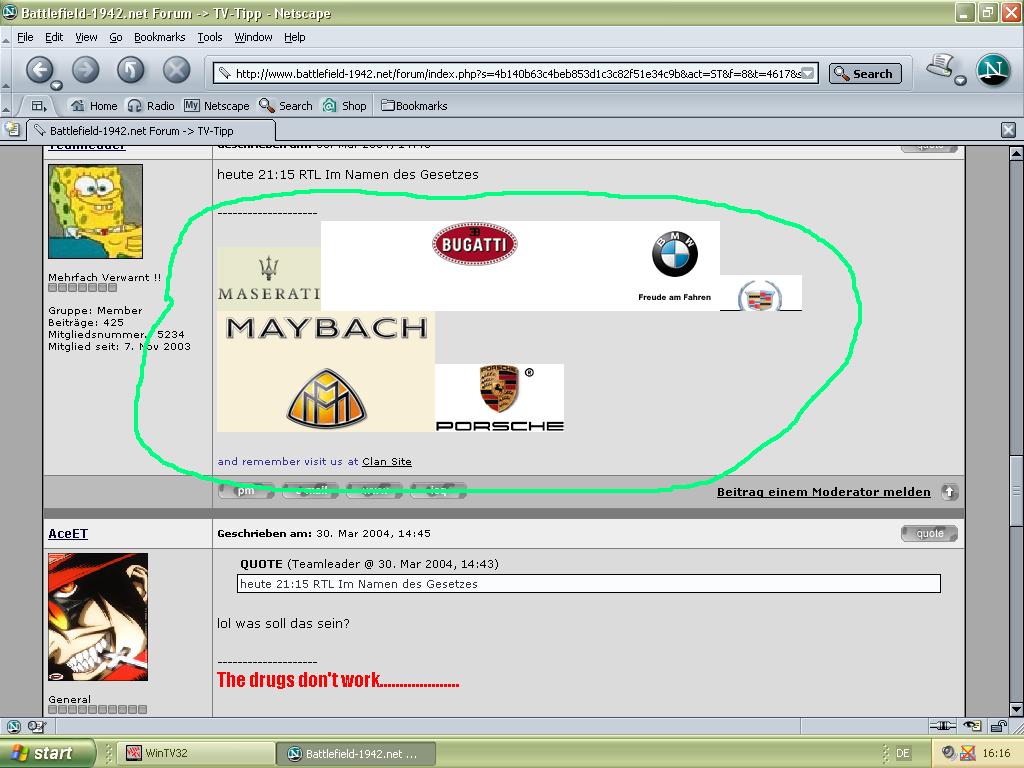Collapse the menu bar grippy

pos(5,38)
